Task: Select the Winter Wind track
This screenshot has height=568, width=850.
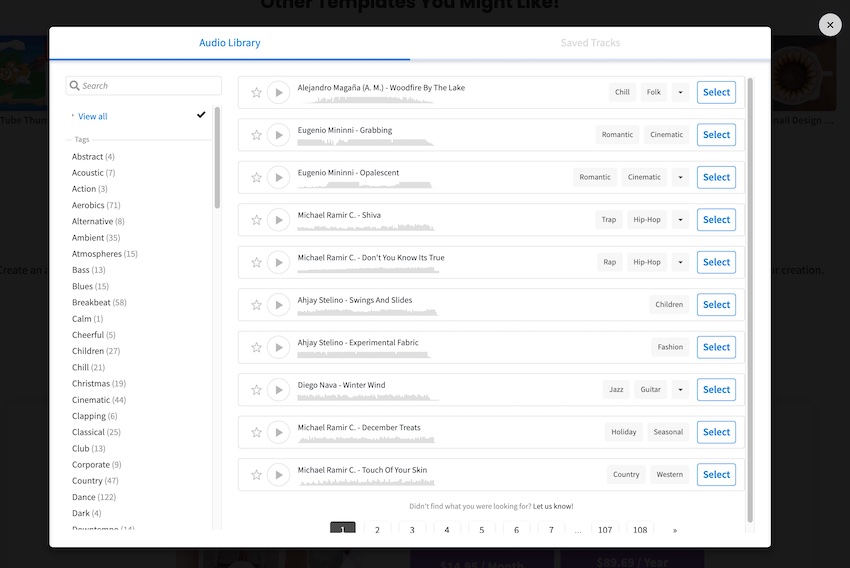Action: tap(716, 390)
